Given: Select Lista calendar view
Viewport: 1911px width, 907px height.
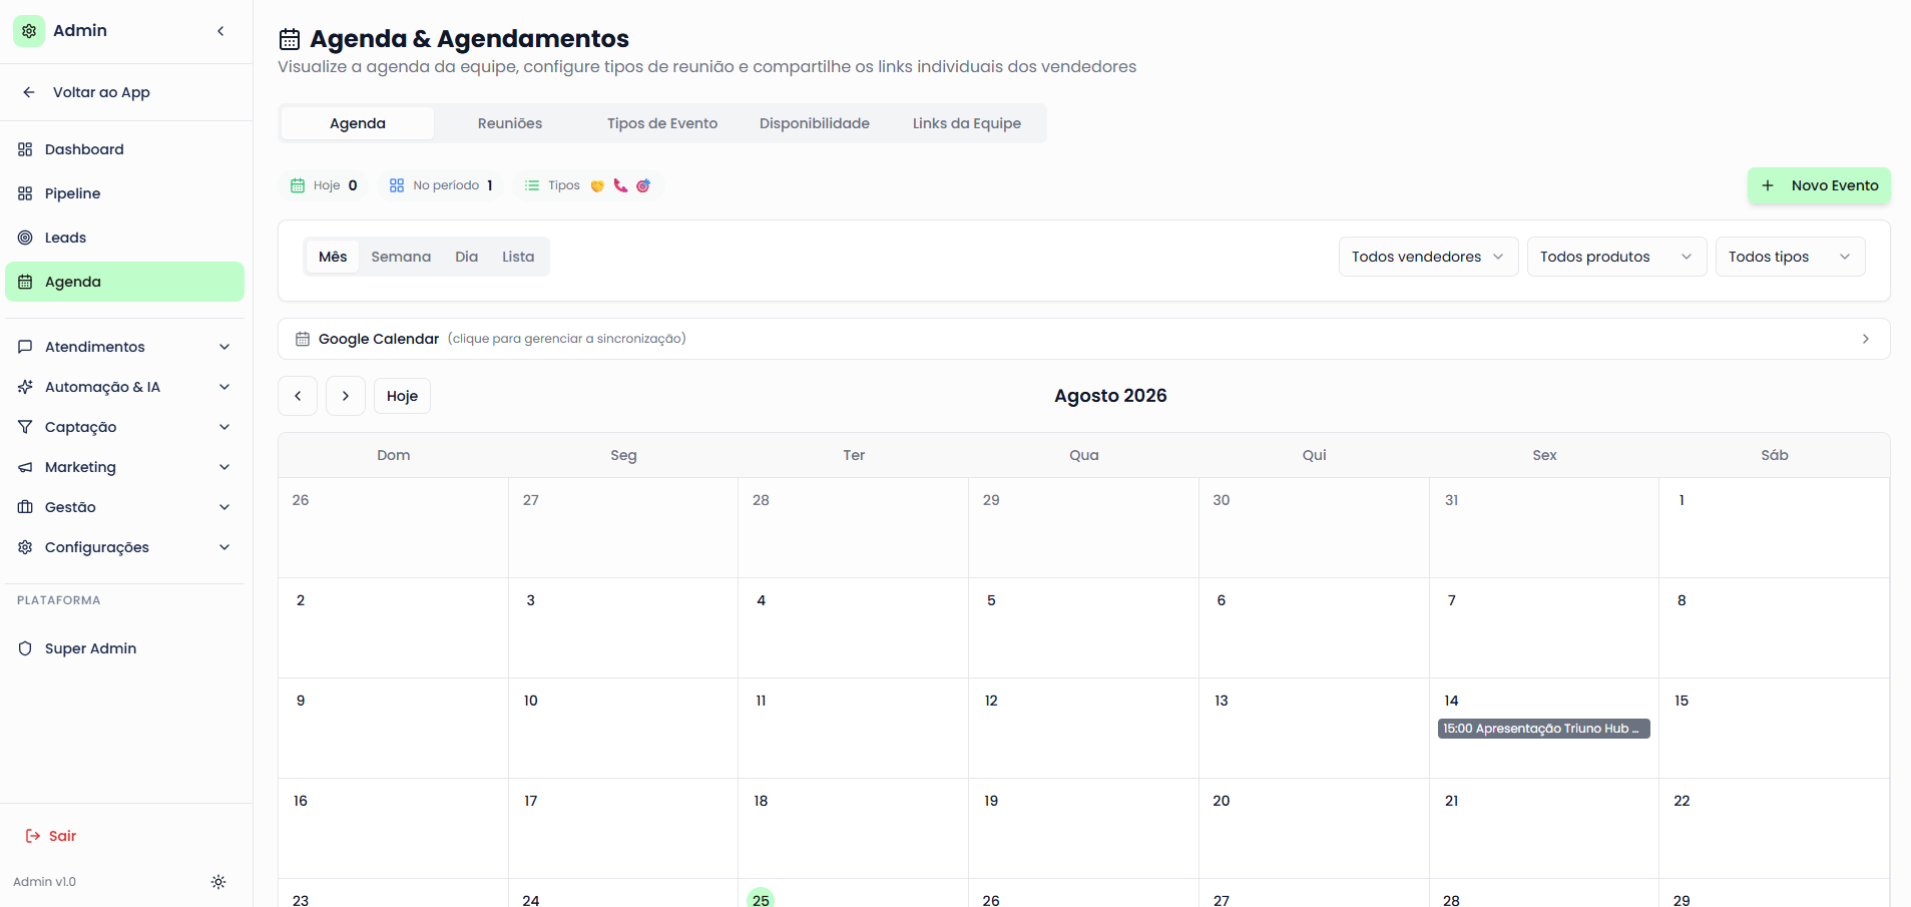Looking at the screenshot, I should pos(518,257).
